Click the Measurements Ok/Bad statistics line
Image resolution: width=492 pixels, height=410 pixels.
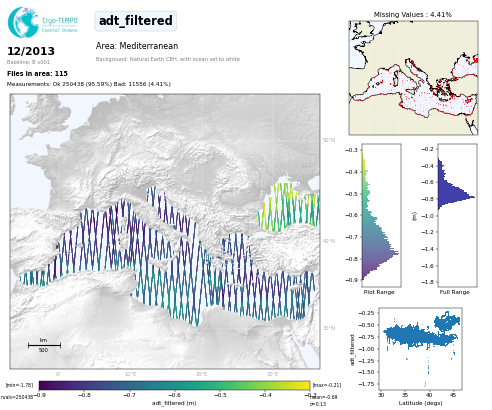[89, 84]
